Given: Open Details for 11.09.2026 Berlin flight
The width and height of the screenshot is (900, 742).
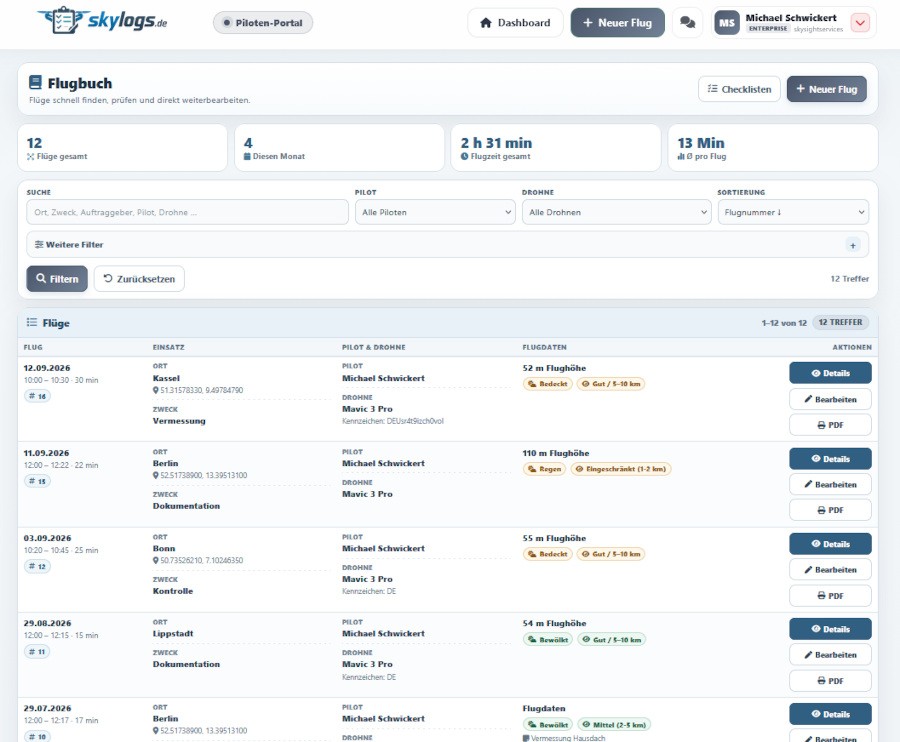Looking at the screenshot, I should pos(830,459).
